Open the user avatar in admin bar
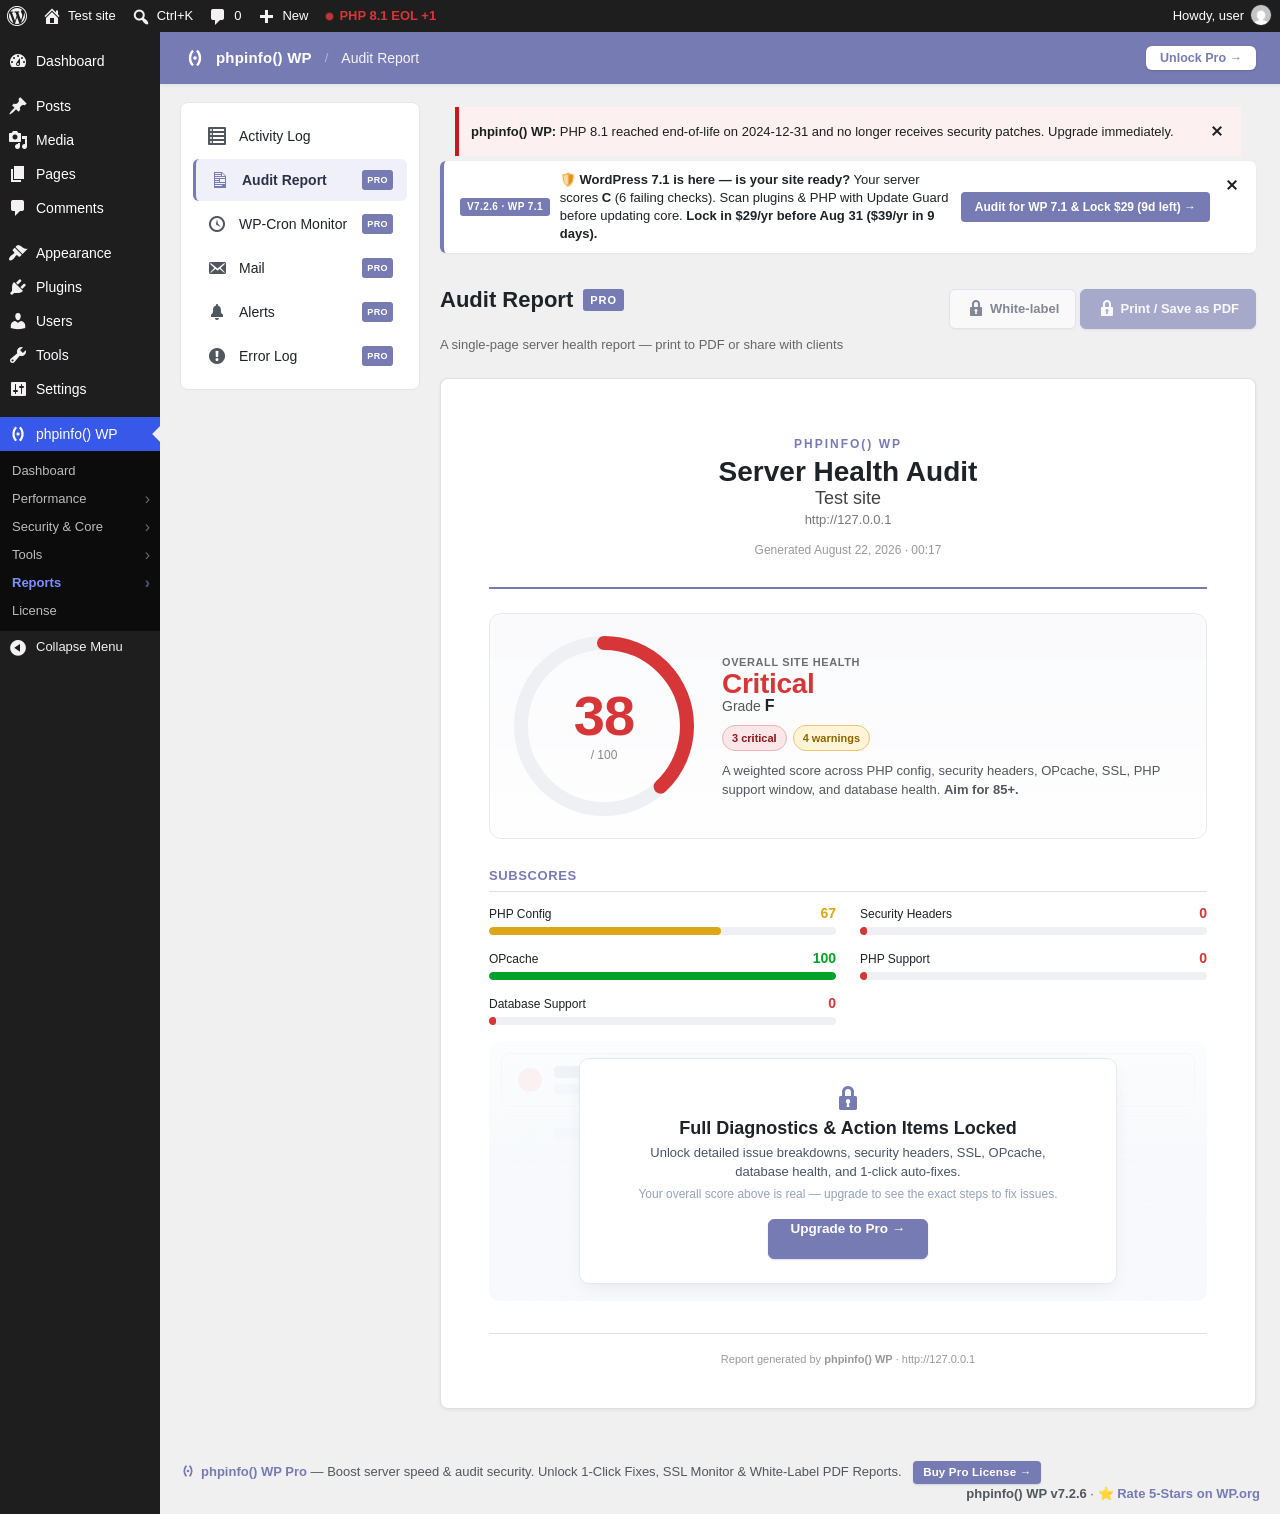 tap(1261, 15)
